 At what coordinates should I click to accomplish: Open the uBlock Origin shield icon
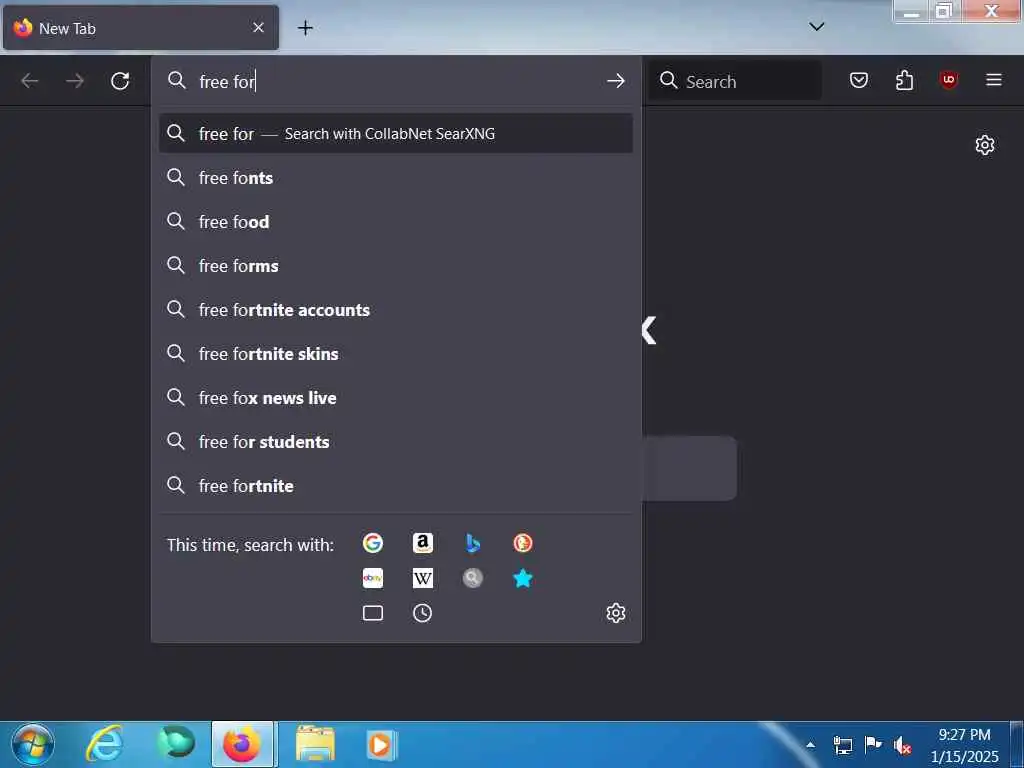tap(949, 80)
